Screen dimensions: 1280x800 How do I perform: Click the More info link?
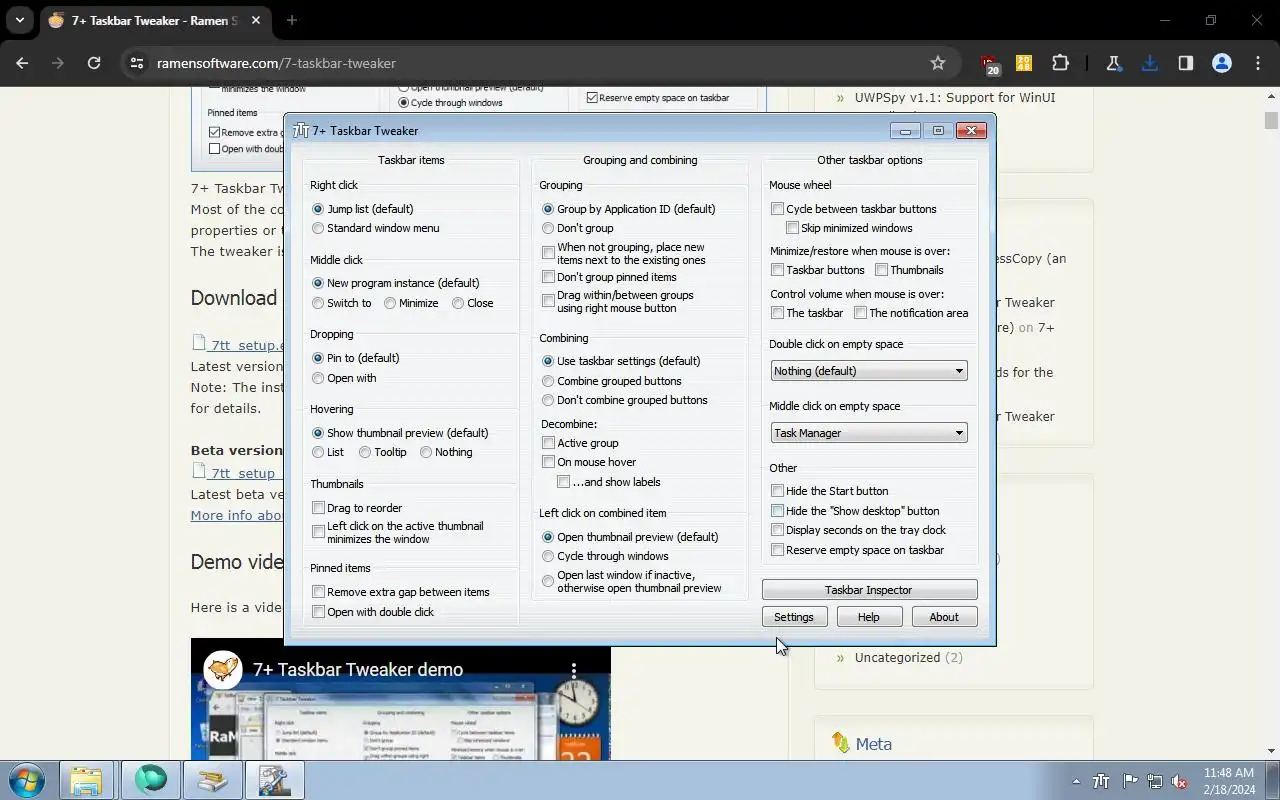(237, 515)
